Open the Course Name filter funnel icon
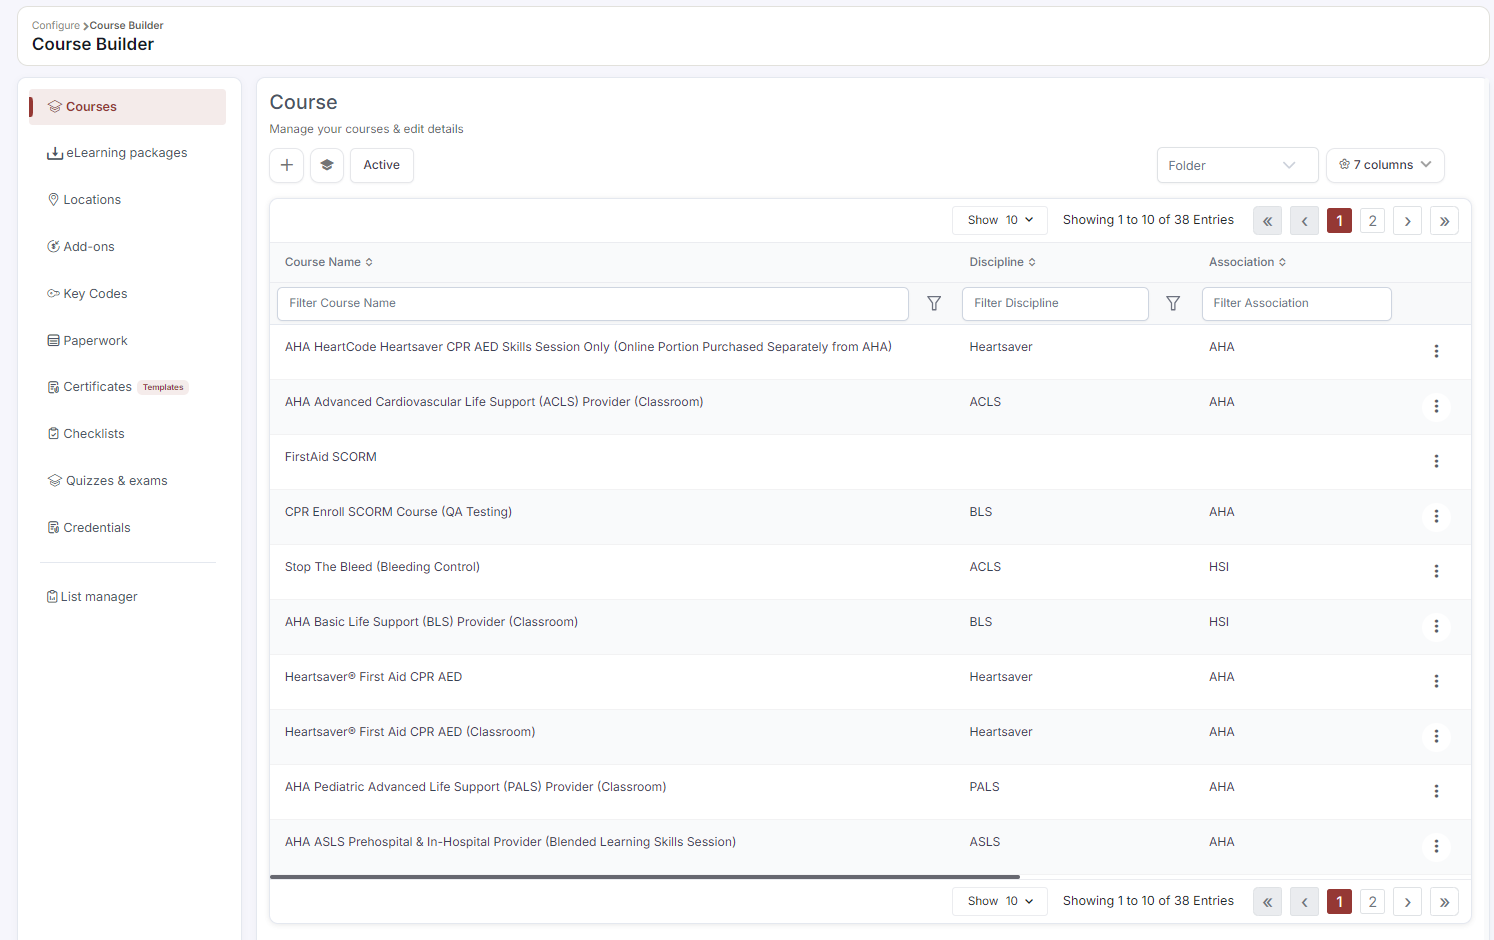Viewport: 1494px width, 940px height. [x=934, y=303]
